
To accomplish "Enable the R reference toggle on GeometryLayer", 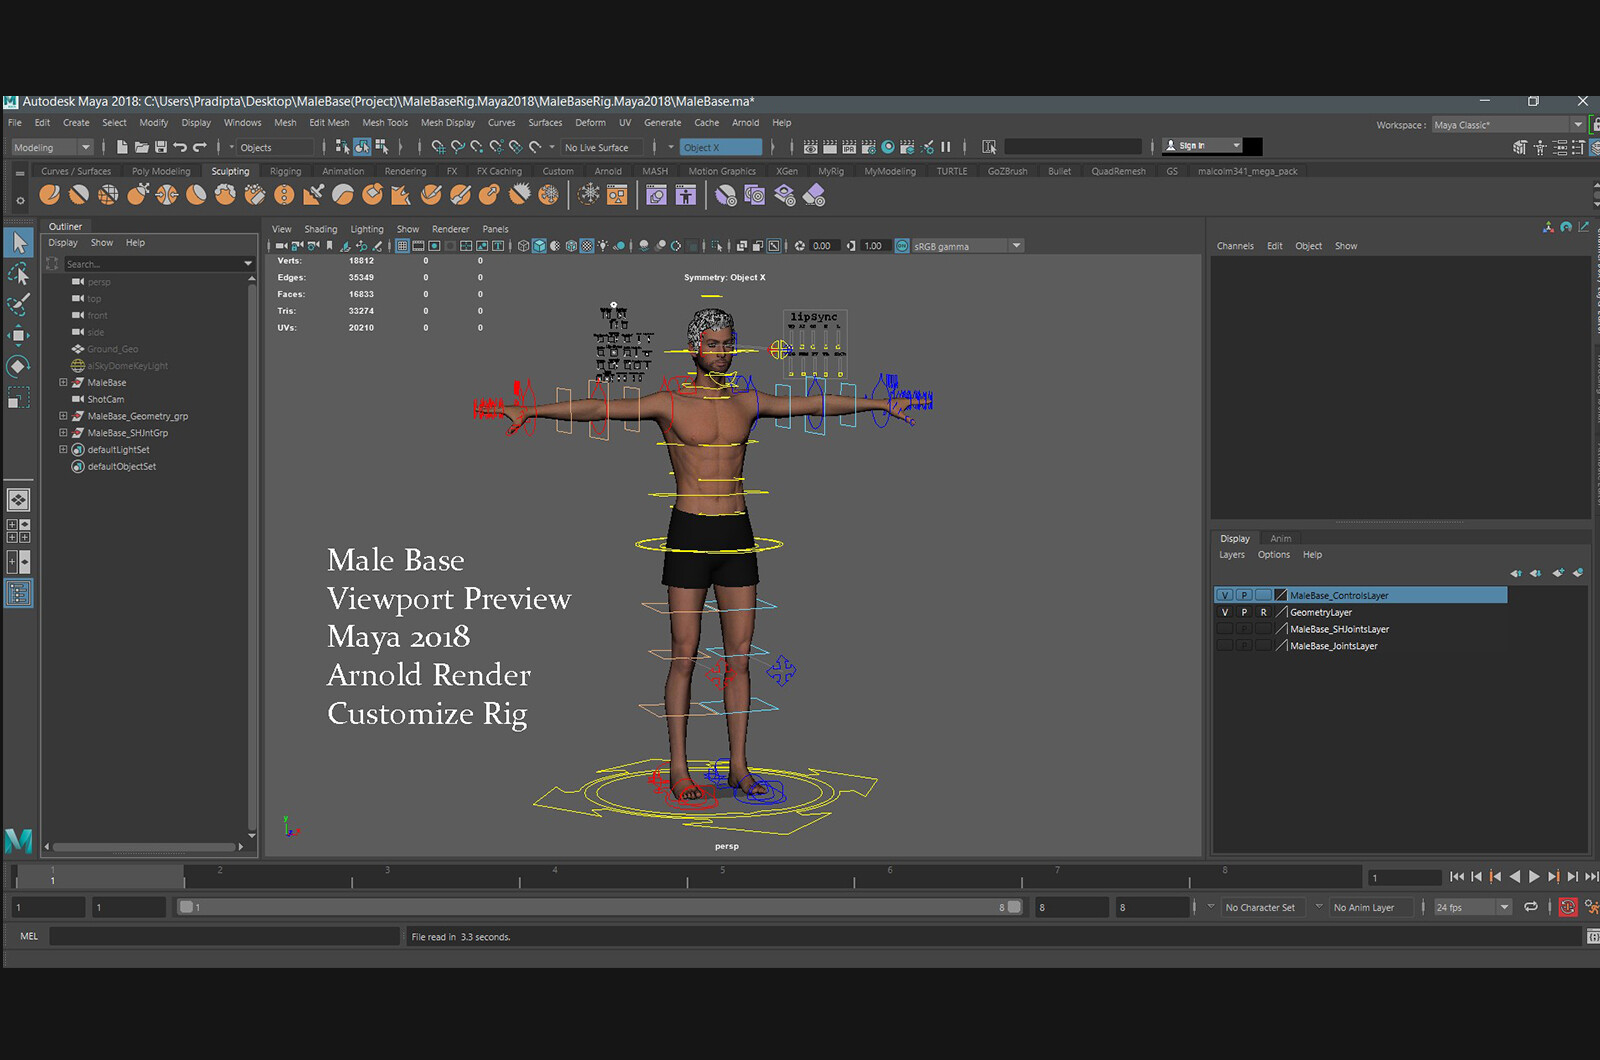I will pos(1263,611).
